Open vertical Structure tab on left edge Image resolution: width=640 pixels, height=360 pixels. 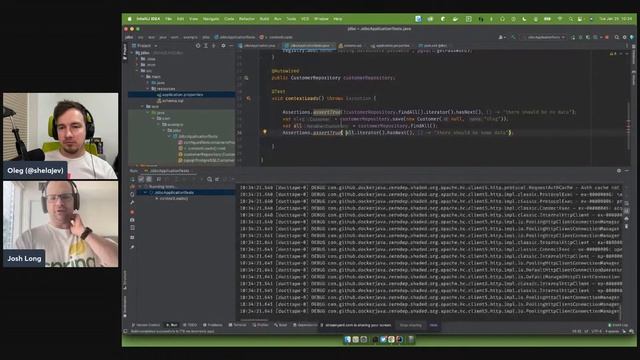pyautogui.click(x=125, y=280)
